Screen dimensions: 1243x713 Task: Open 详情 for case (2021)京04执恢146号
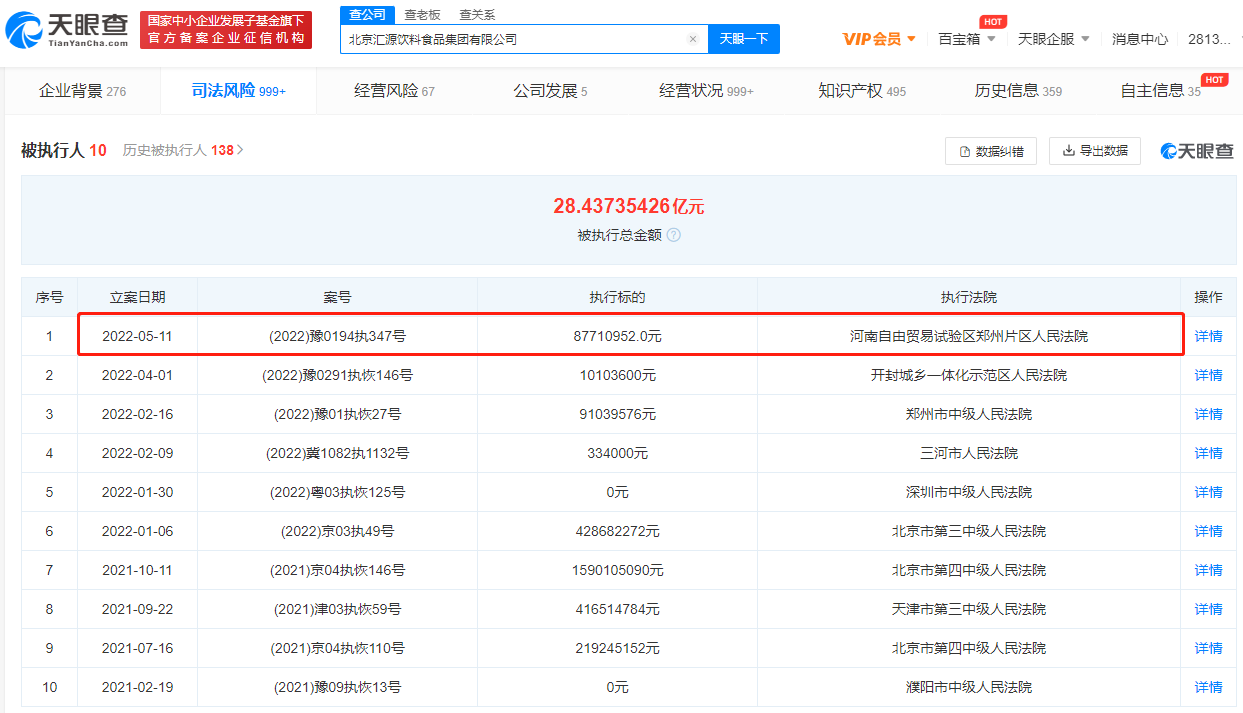pyautogui.click(x=1209, y=570)
